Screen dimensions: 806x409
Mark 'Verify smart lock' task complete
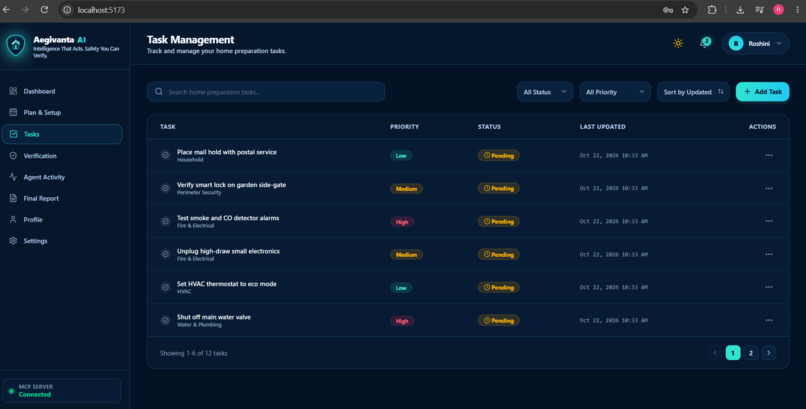[166, 188]
